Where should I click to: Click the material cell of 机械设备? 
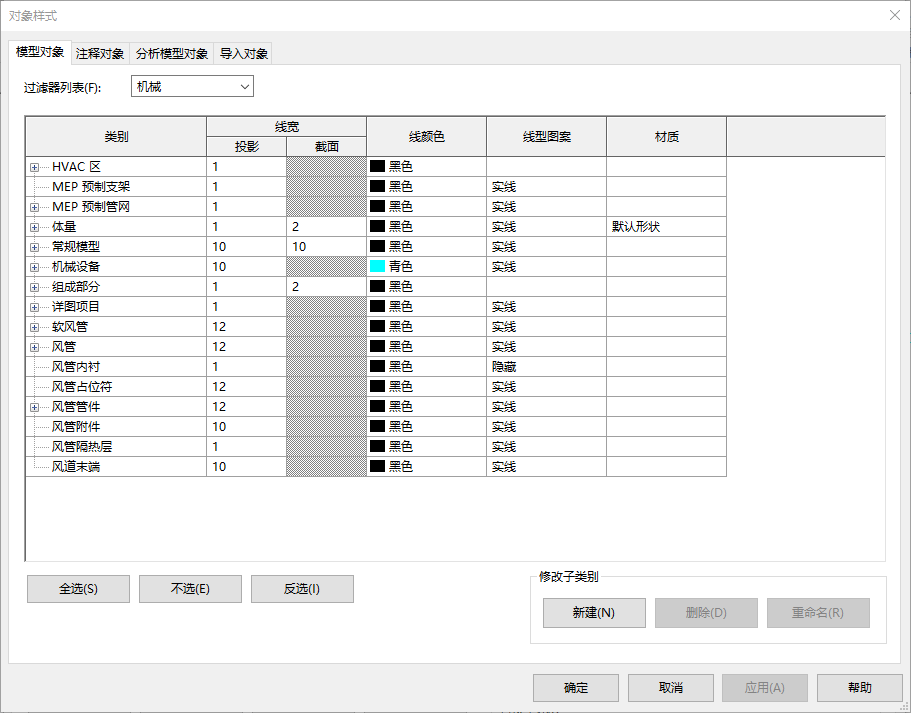tap(666, 267)
